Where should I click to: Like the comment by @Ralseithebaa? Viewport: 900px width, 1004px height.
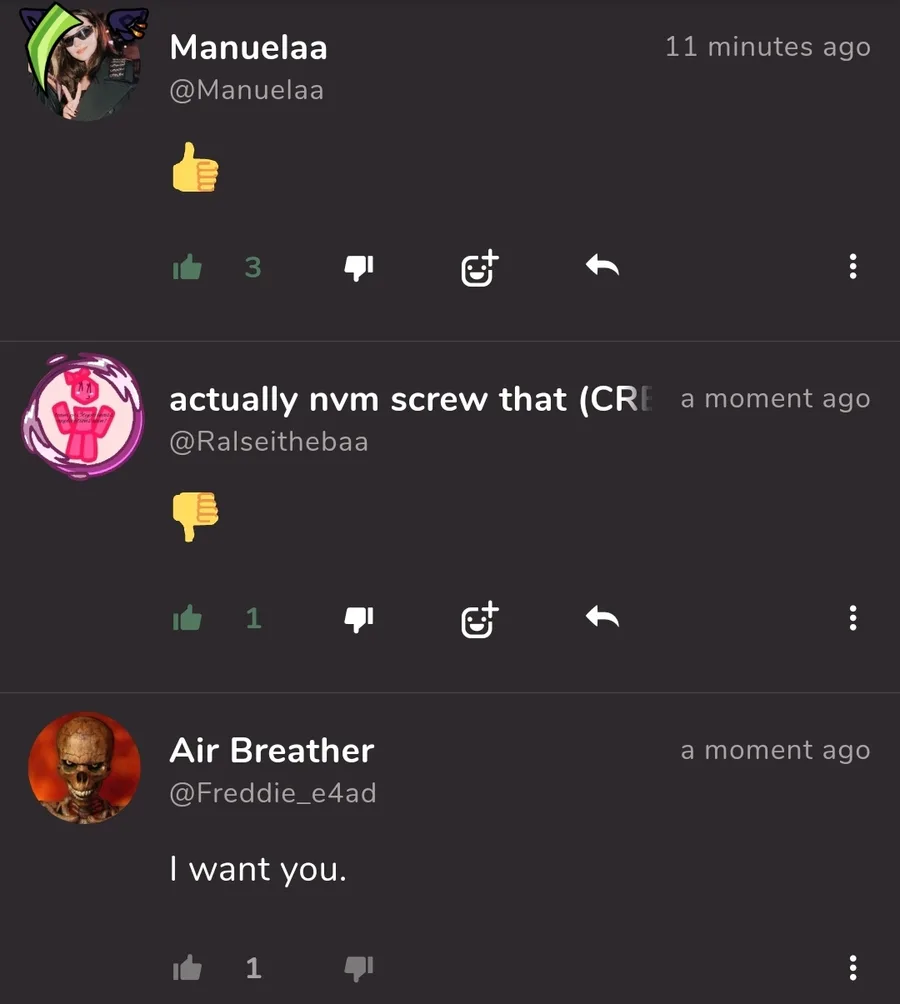(188, 618)
